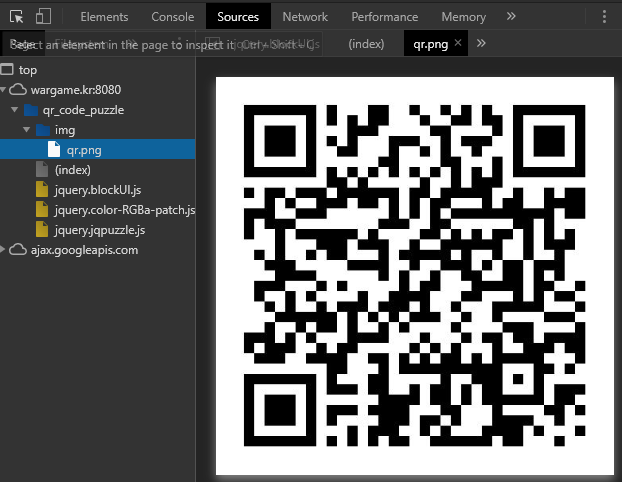This screenshot has width=622, height=482.
Task: Click the wargame.kr:8080 cloud icon
Action: [18, 90]
